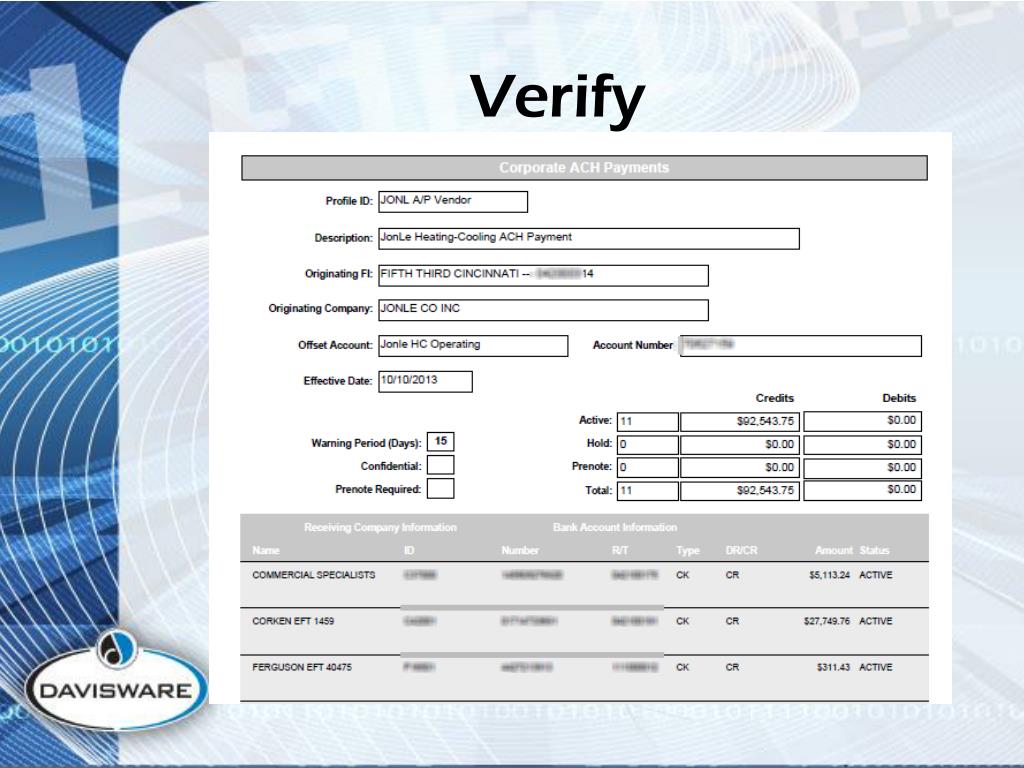
Task: Click the ID column header
Action: (409, 551)
